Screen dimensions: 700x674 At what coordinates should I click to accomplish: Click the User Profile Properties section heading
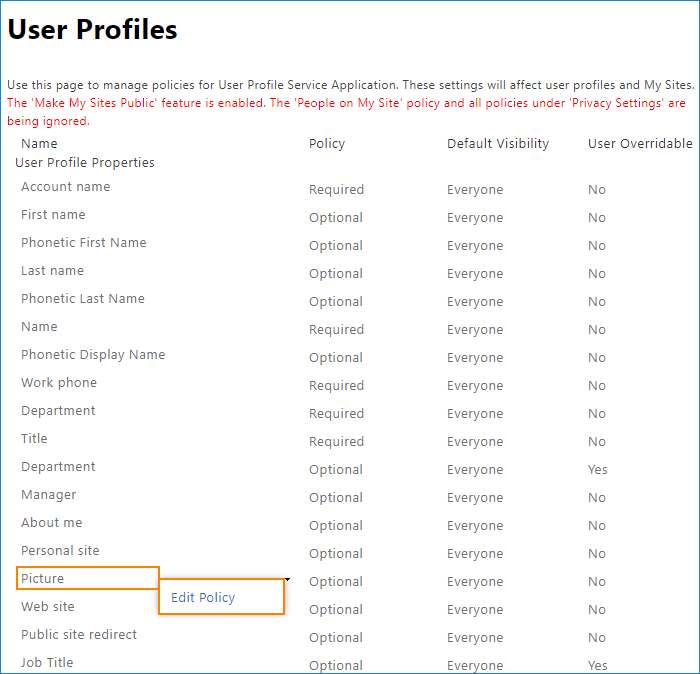click(x=85, y=162)
